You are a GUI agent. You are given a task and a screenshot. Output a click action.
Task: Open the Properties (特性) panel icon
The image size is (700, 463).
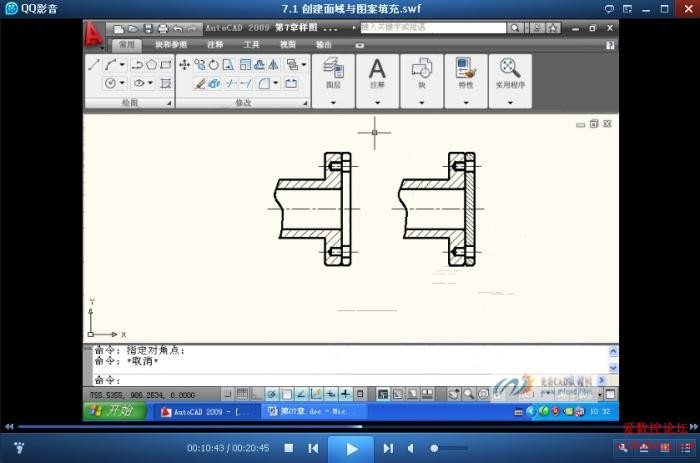(x=465, y=74)
